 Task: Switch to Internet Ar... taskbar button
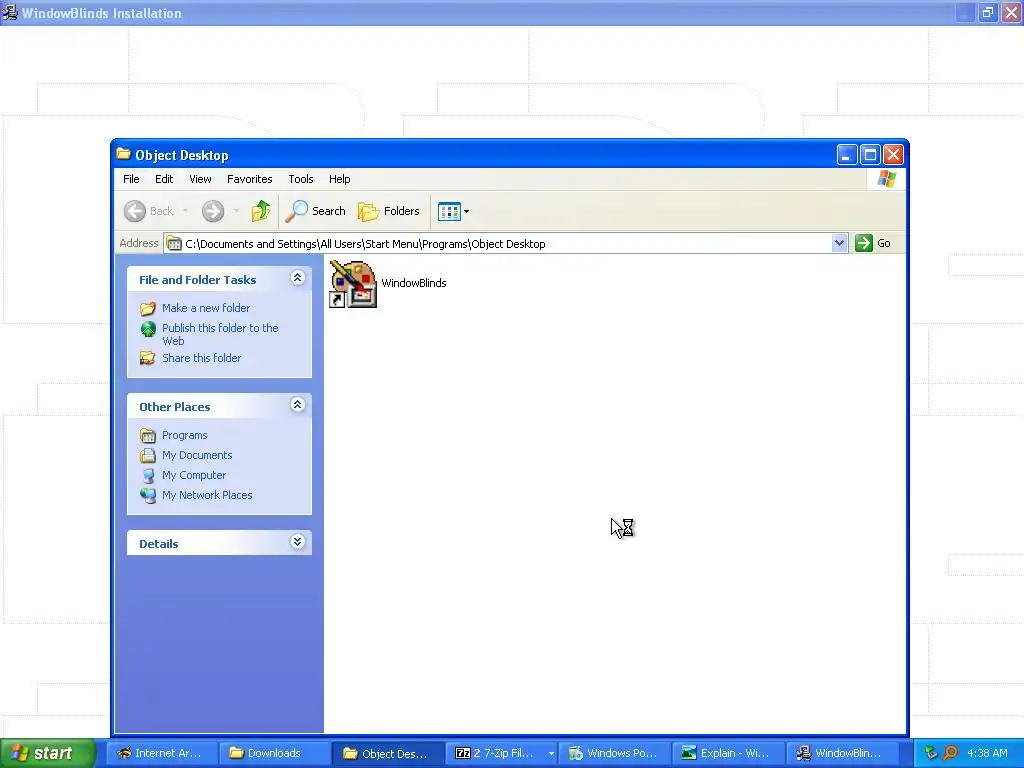pos(160,753)
